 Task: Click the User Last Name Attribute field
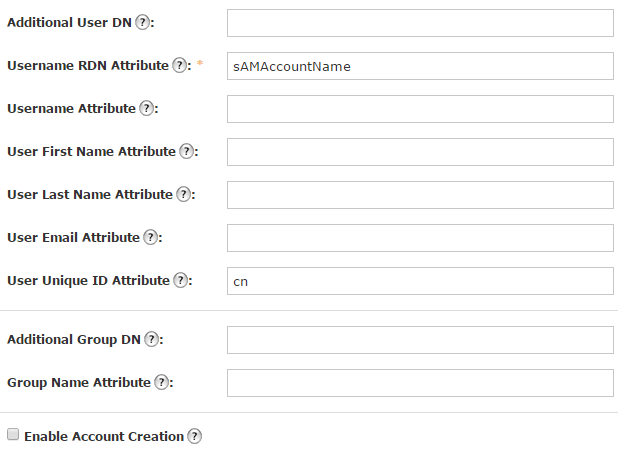[420, 195]
